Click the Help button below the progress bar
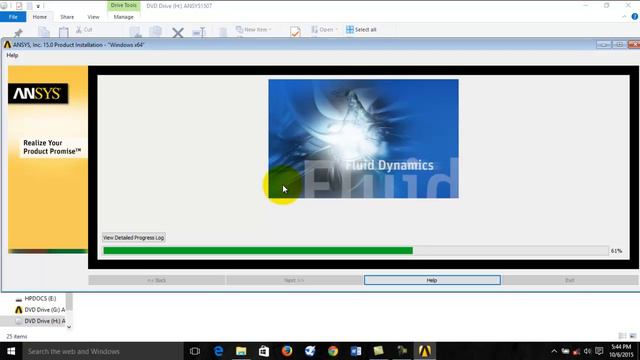 tap(432, 280)
